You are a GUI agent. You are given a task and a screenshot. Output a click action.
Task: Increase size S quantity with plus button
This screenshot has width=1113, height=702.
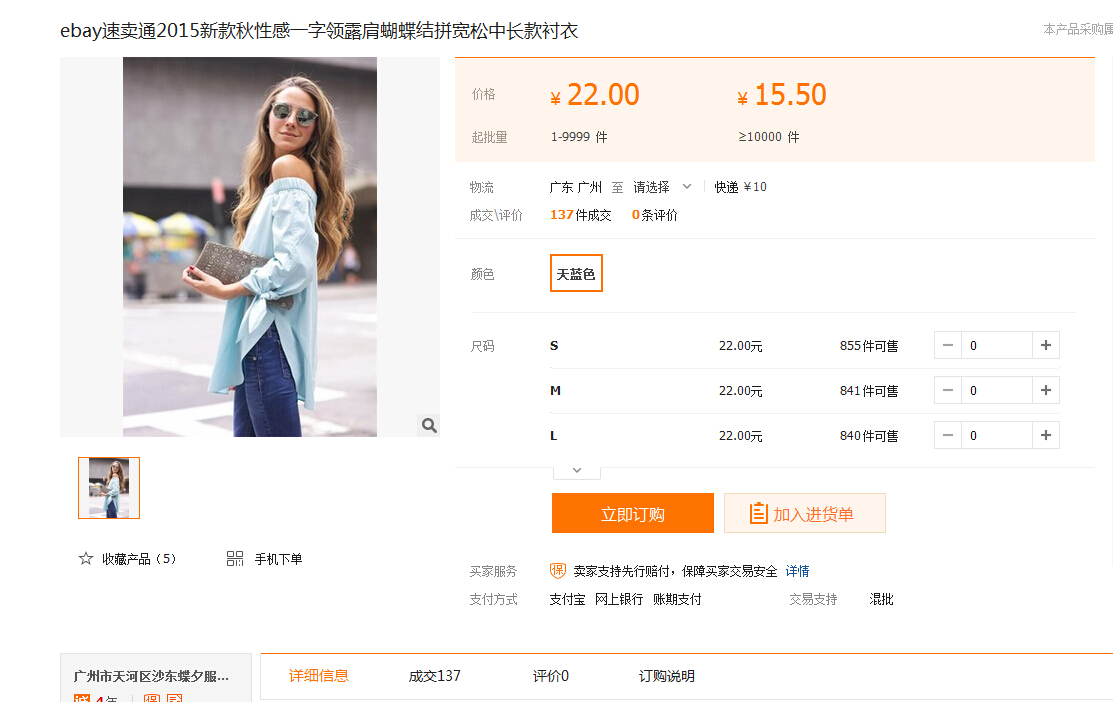click(x=1046, y=346)
